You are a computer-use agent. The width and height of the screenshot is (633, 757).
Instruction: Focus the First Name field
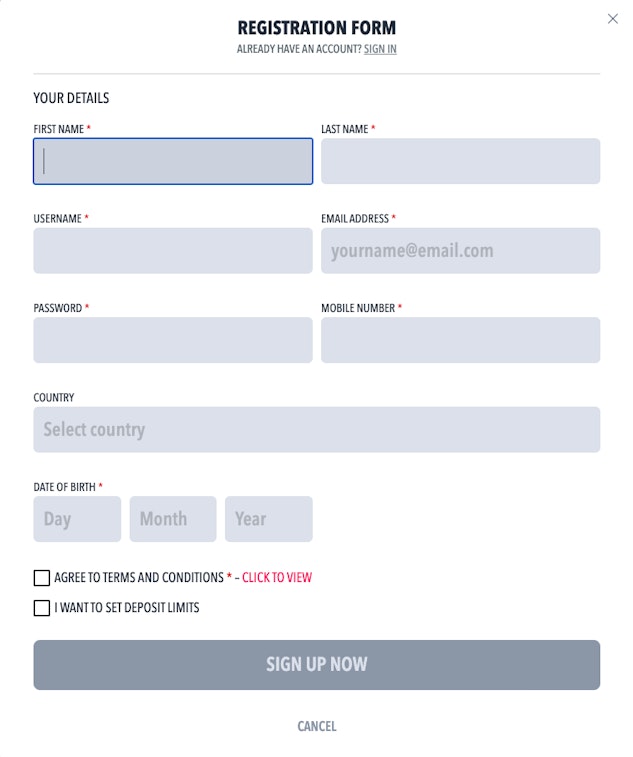(x=173, y=161)
